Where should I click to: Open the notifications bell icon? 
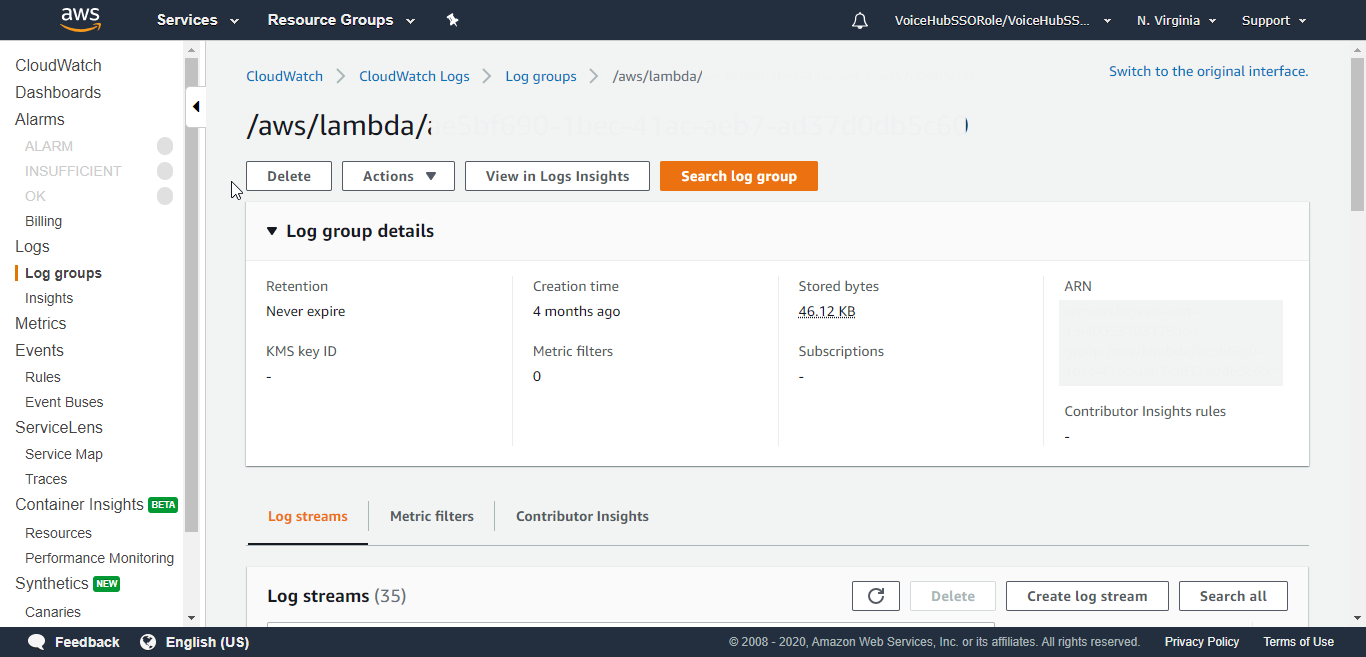pyautogui.click(x=860, y=20)
